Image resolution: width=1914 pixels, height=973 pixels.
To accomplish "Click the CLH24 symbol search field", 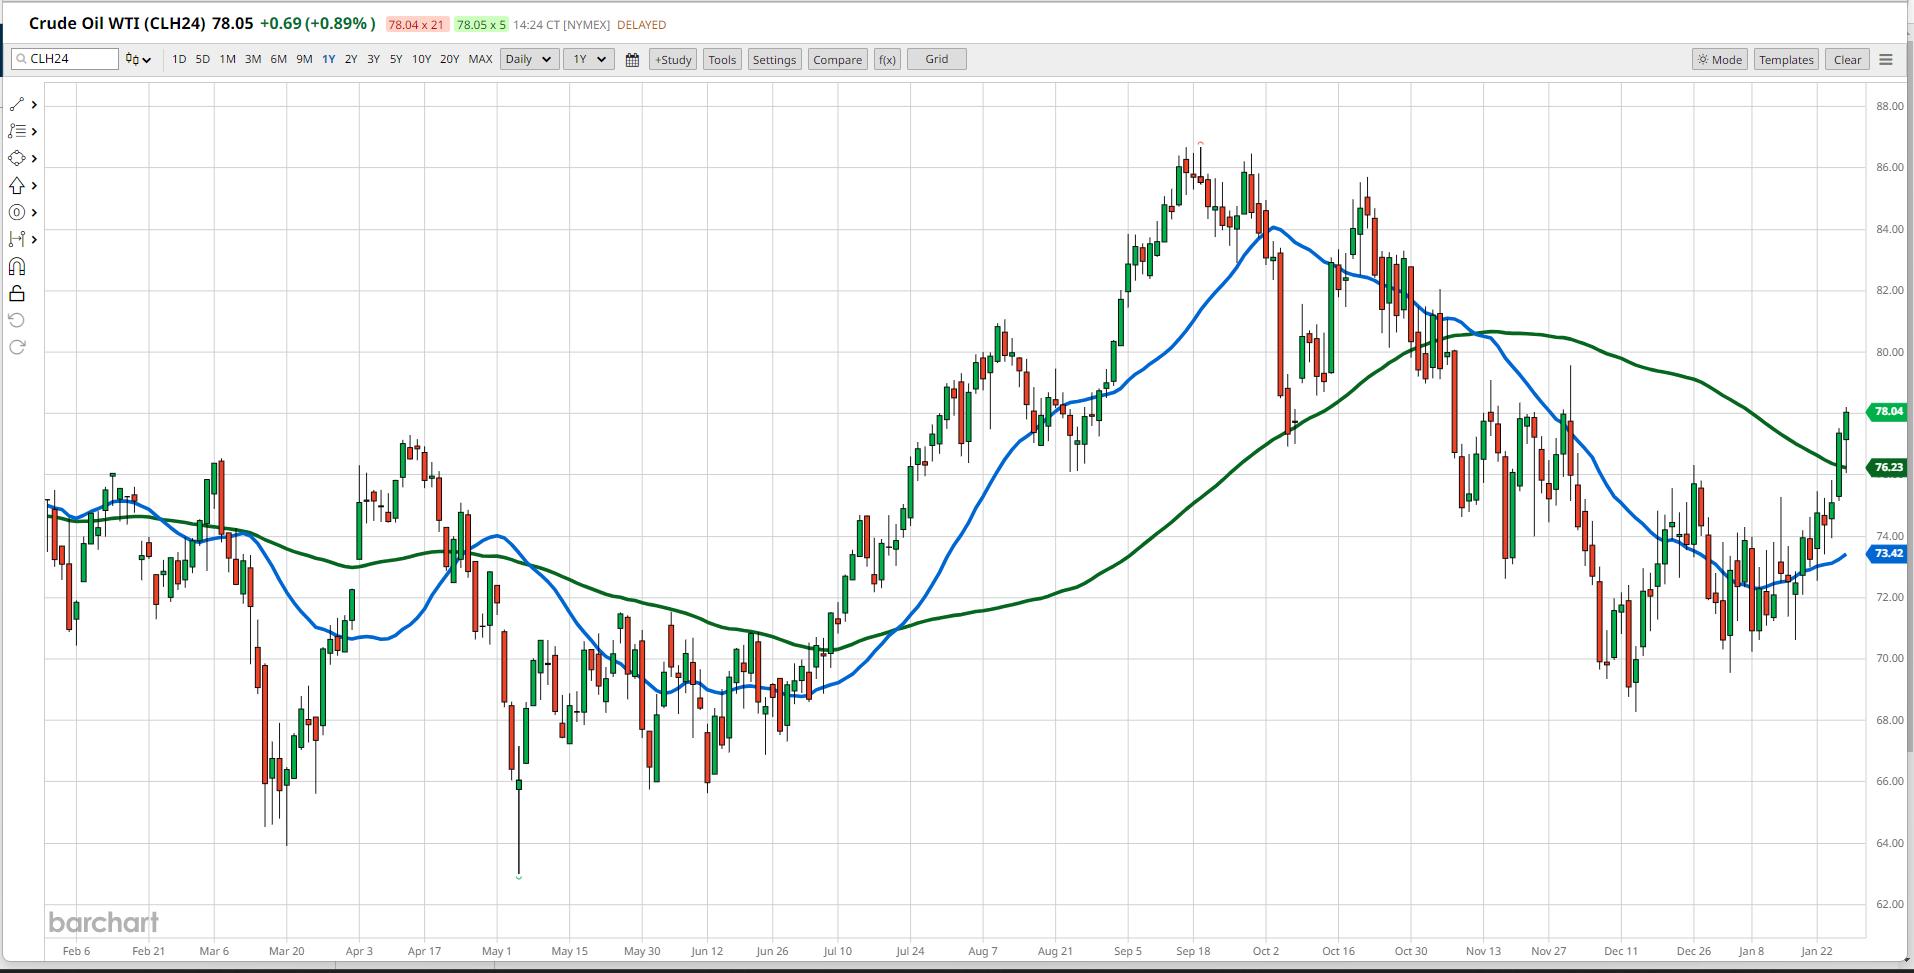I will pyautogui.click(x=66, y=59).
